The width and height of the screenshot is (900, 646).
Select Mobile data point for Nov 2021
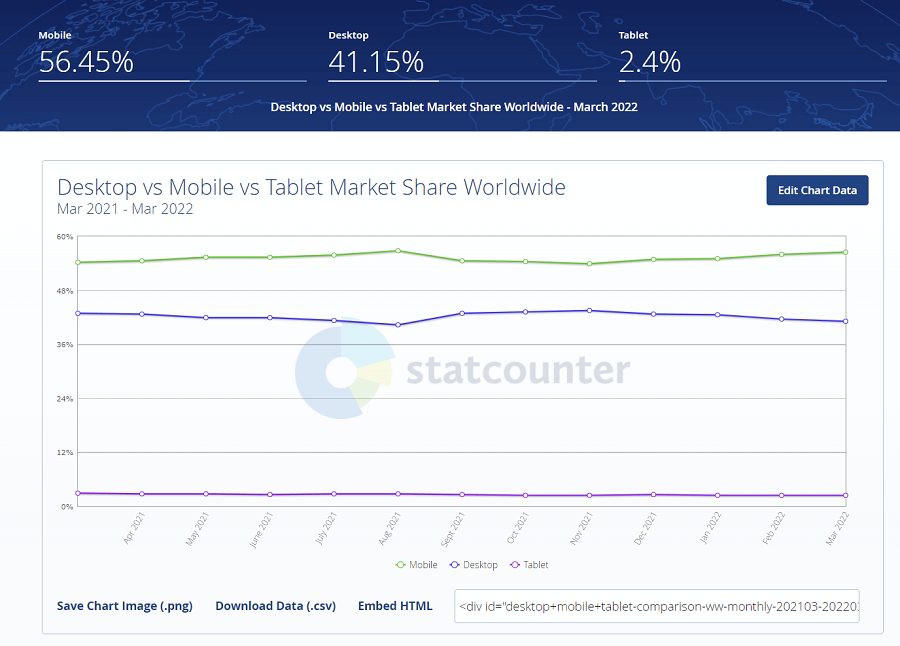coord(589,264)
